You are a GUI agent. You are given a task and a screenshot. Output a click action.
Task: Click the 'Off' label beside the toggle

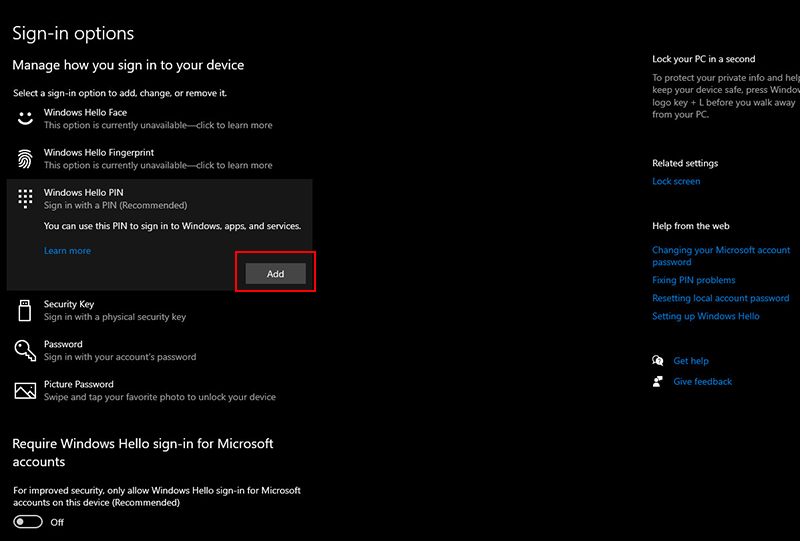[x=57, y=522]
